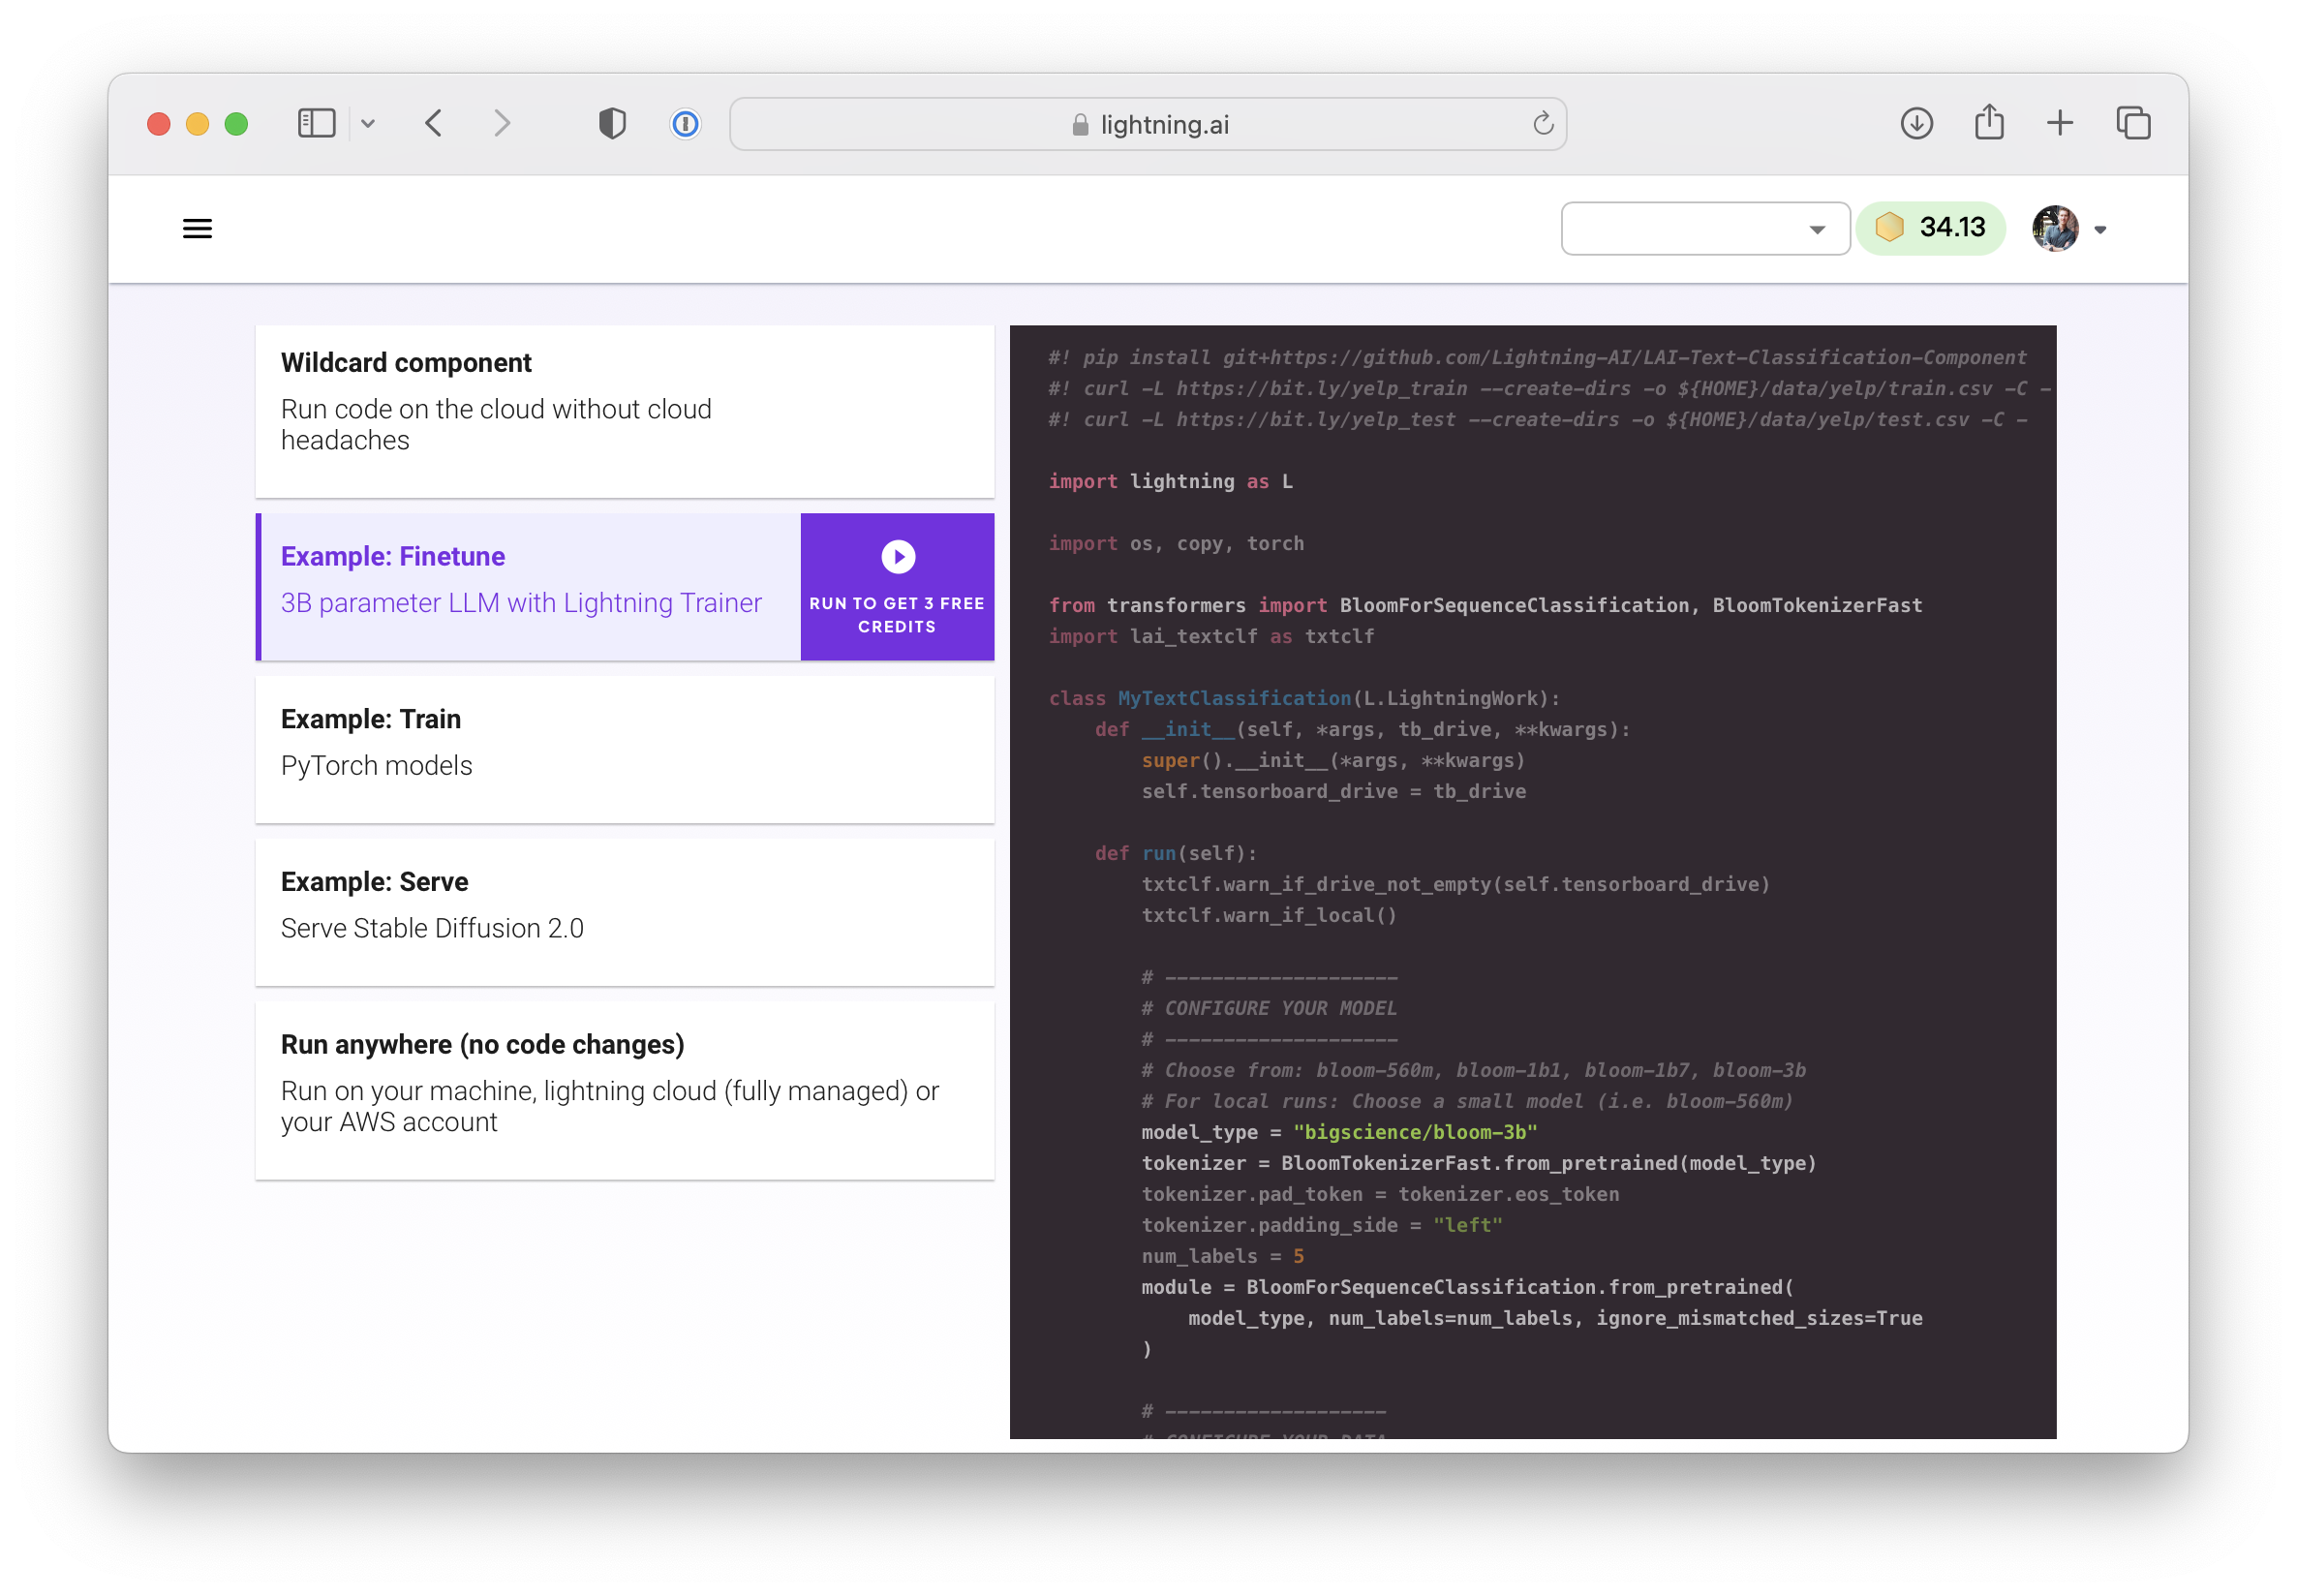
Task: Show Safari downloads
Action: pos(1916,124)
